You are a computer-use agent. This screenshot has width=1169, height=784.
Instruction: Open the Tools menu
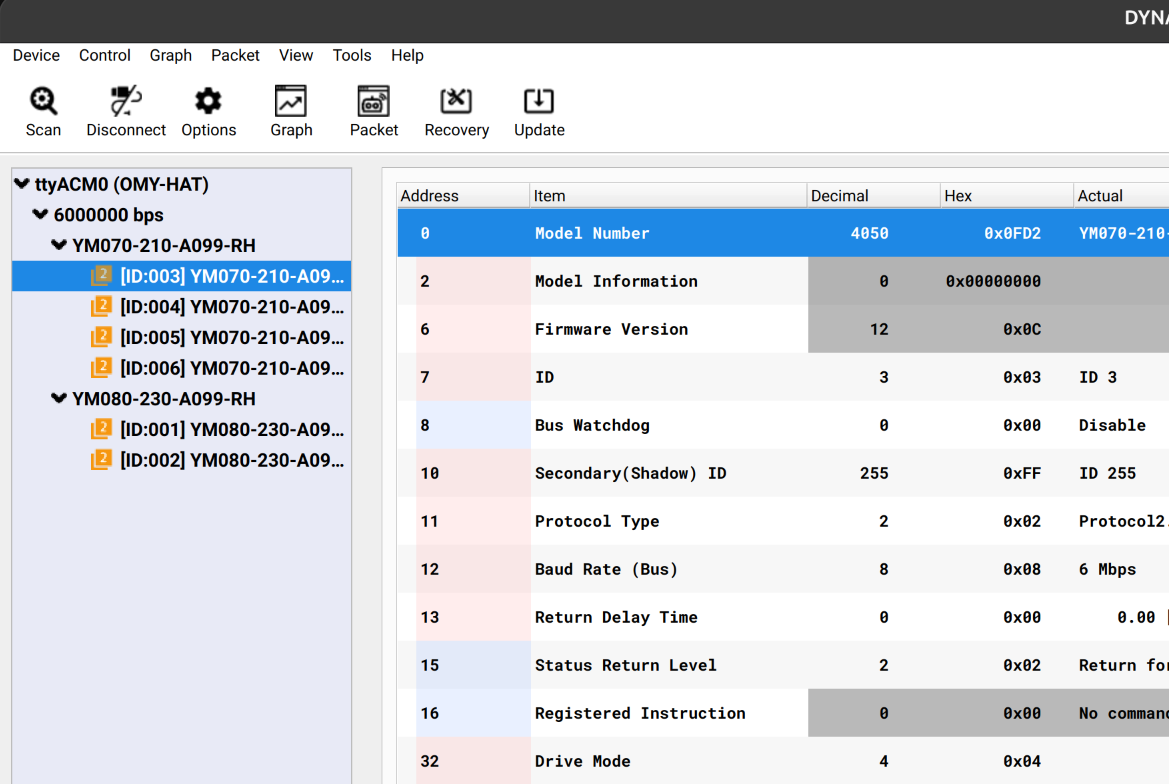coord(352,56)
